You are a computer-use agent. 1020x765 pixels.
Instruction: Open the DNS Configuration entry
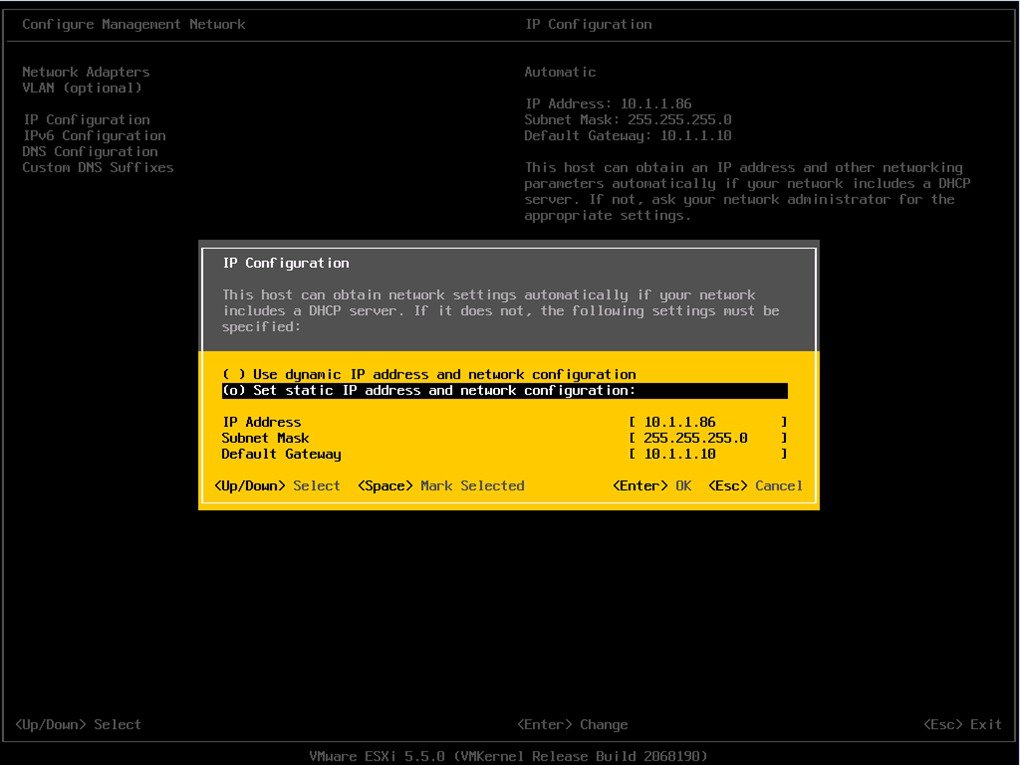click(90, 152)
